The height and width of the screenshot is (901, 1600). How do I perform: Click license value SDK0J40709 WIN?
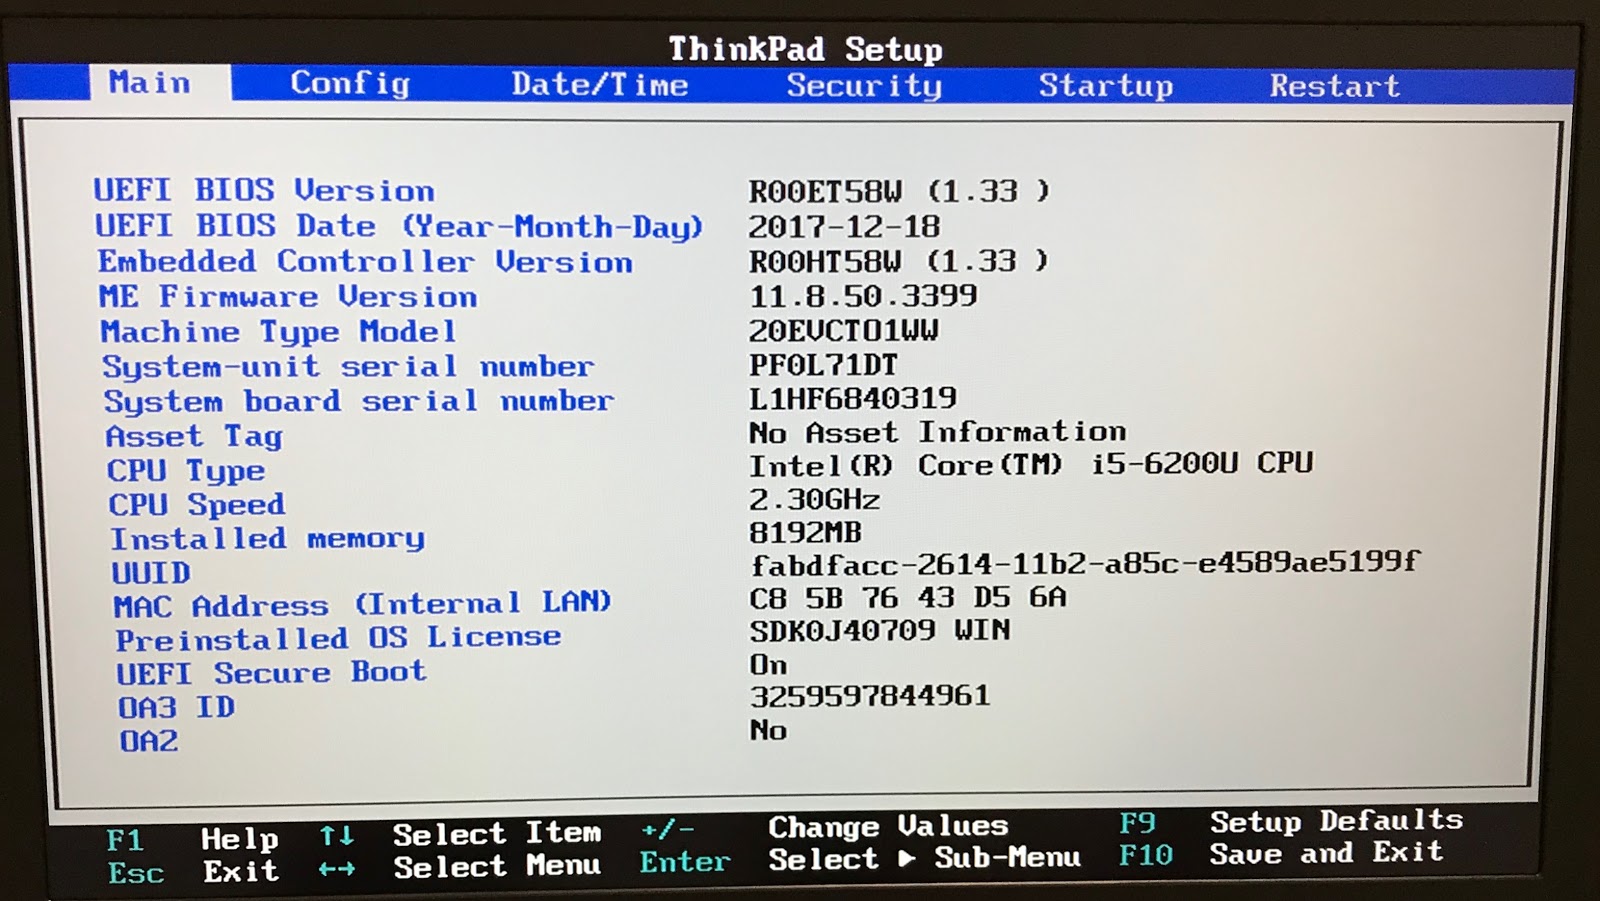pos(880,630)
